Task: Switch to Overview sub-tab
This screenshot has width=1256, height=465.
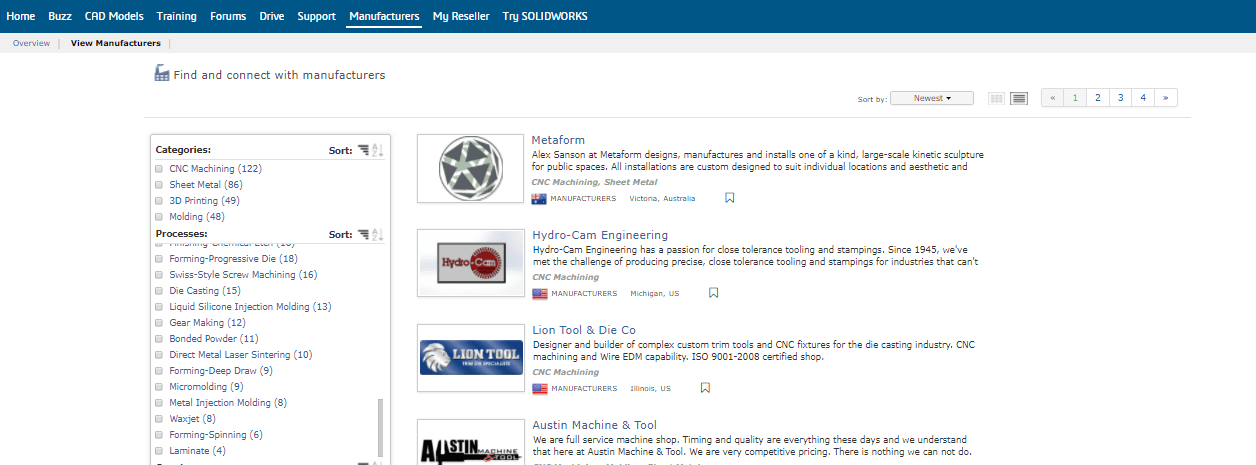Action: pyautogui.click(x=31, y=43)
